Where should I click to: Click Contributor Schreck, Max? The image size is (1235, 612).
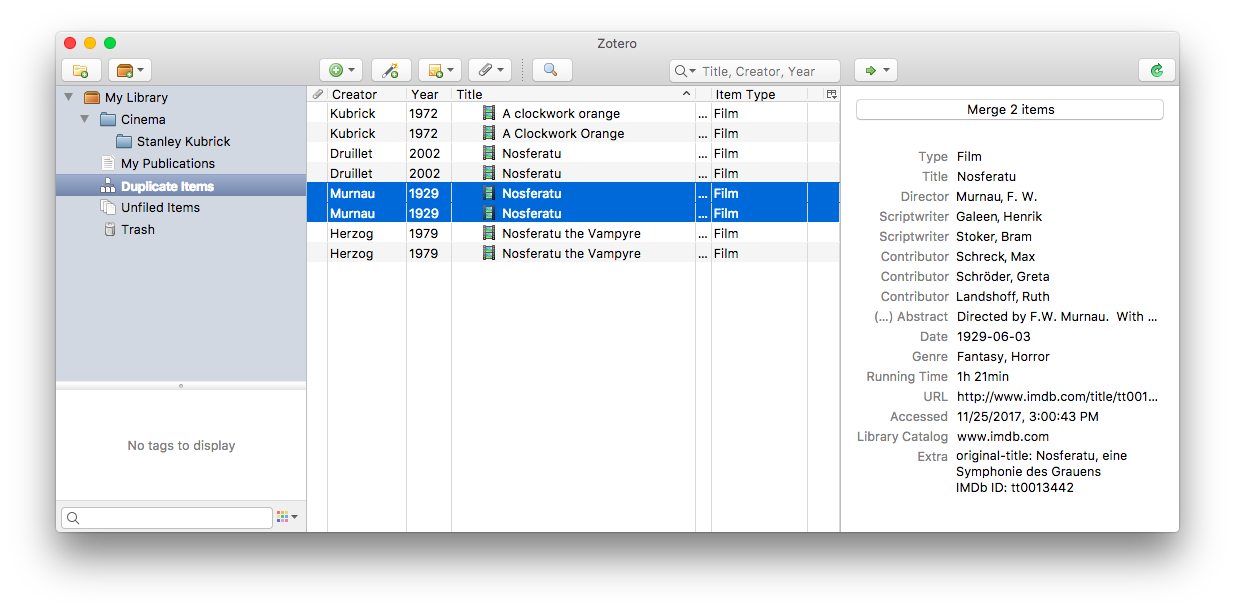point(996,256)
